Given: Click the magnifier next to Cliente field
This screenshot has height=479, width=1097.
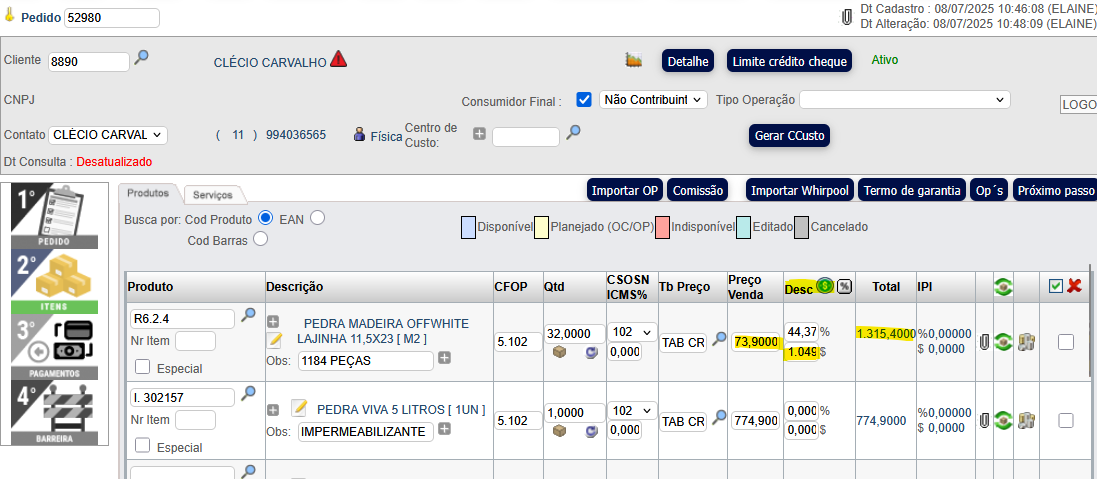Looking at the screenshot, I should (x=141, y=58).
